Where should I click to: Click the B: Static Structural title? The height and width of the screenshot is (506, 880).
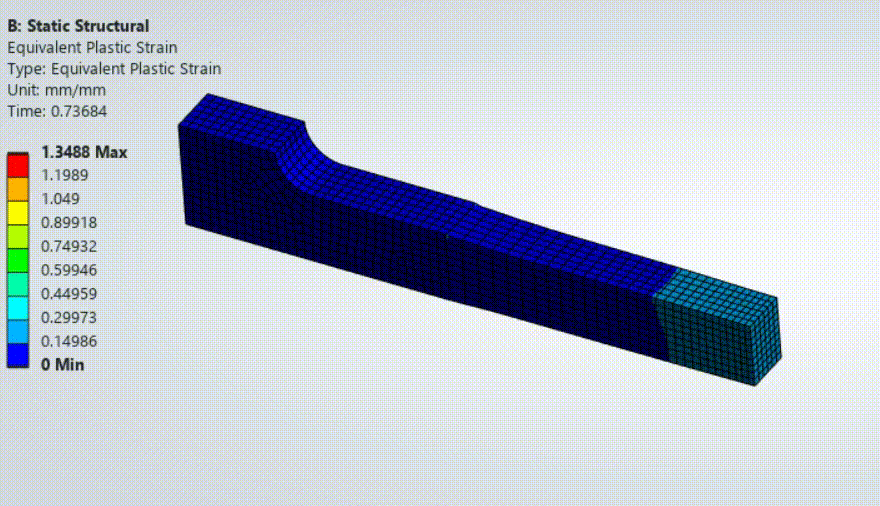pyautogui.click(x=78, y=26)
